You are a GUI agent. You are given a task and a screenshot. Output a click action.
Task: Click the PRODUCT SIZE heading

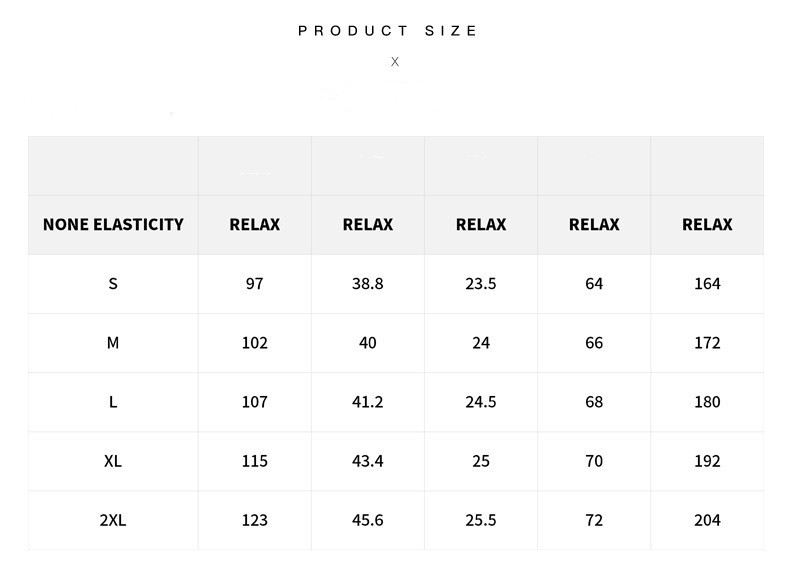[388, 31]
